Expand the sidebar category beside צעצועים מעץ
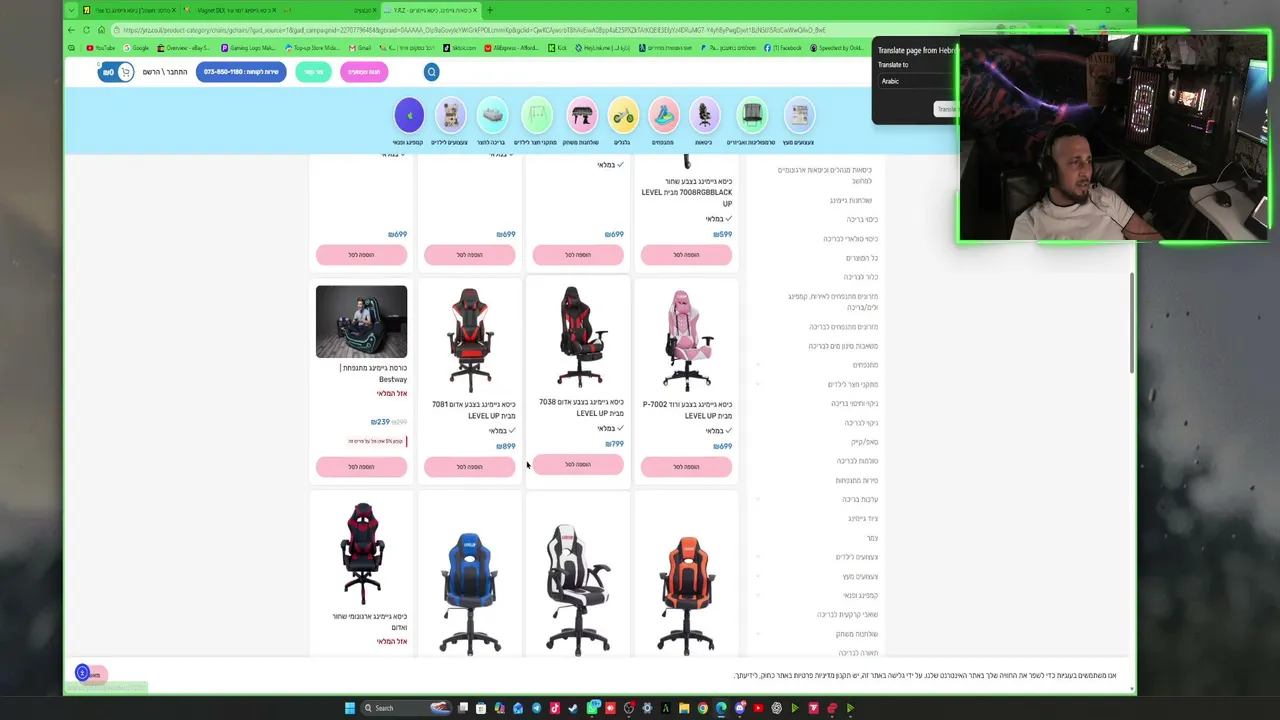1280x720 pixels. tap(757, 576)
